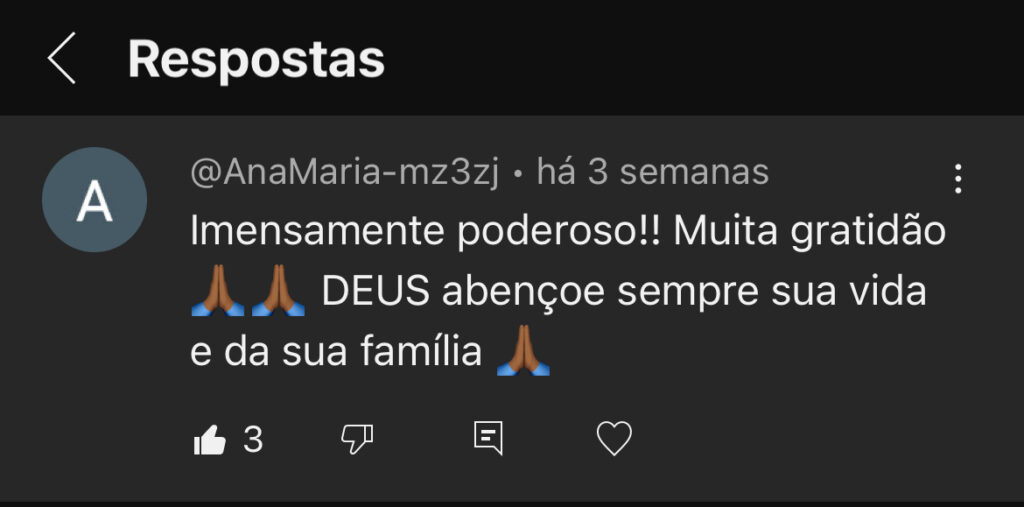The height and width of the screenshot is (507, 1024).
Task: Click the first praying hands emoji
Action: pos(217,294)
